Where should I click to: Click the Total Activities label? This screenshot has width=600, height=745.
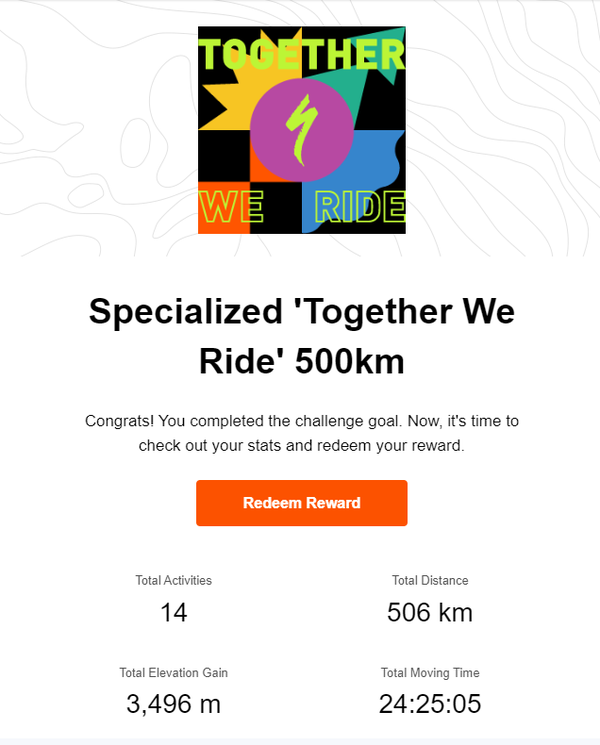tap(174, 580)
